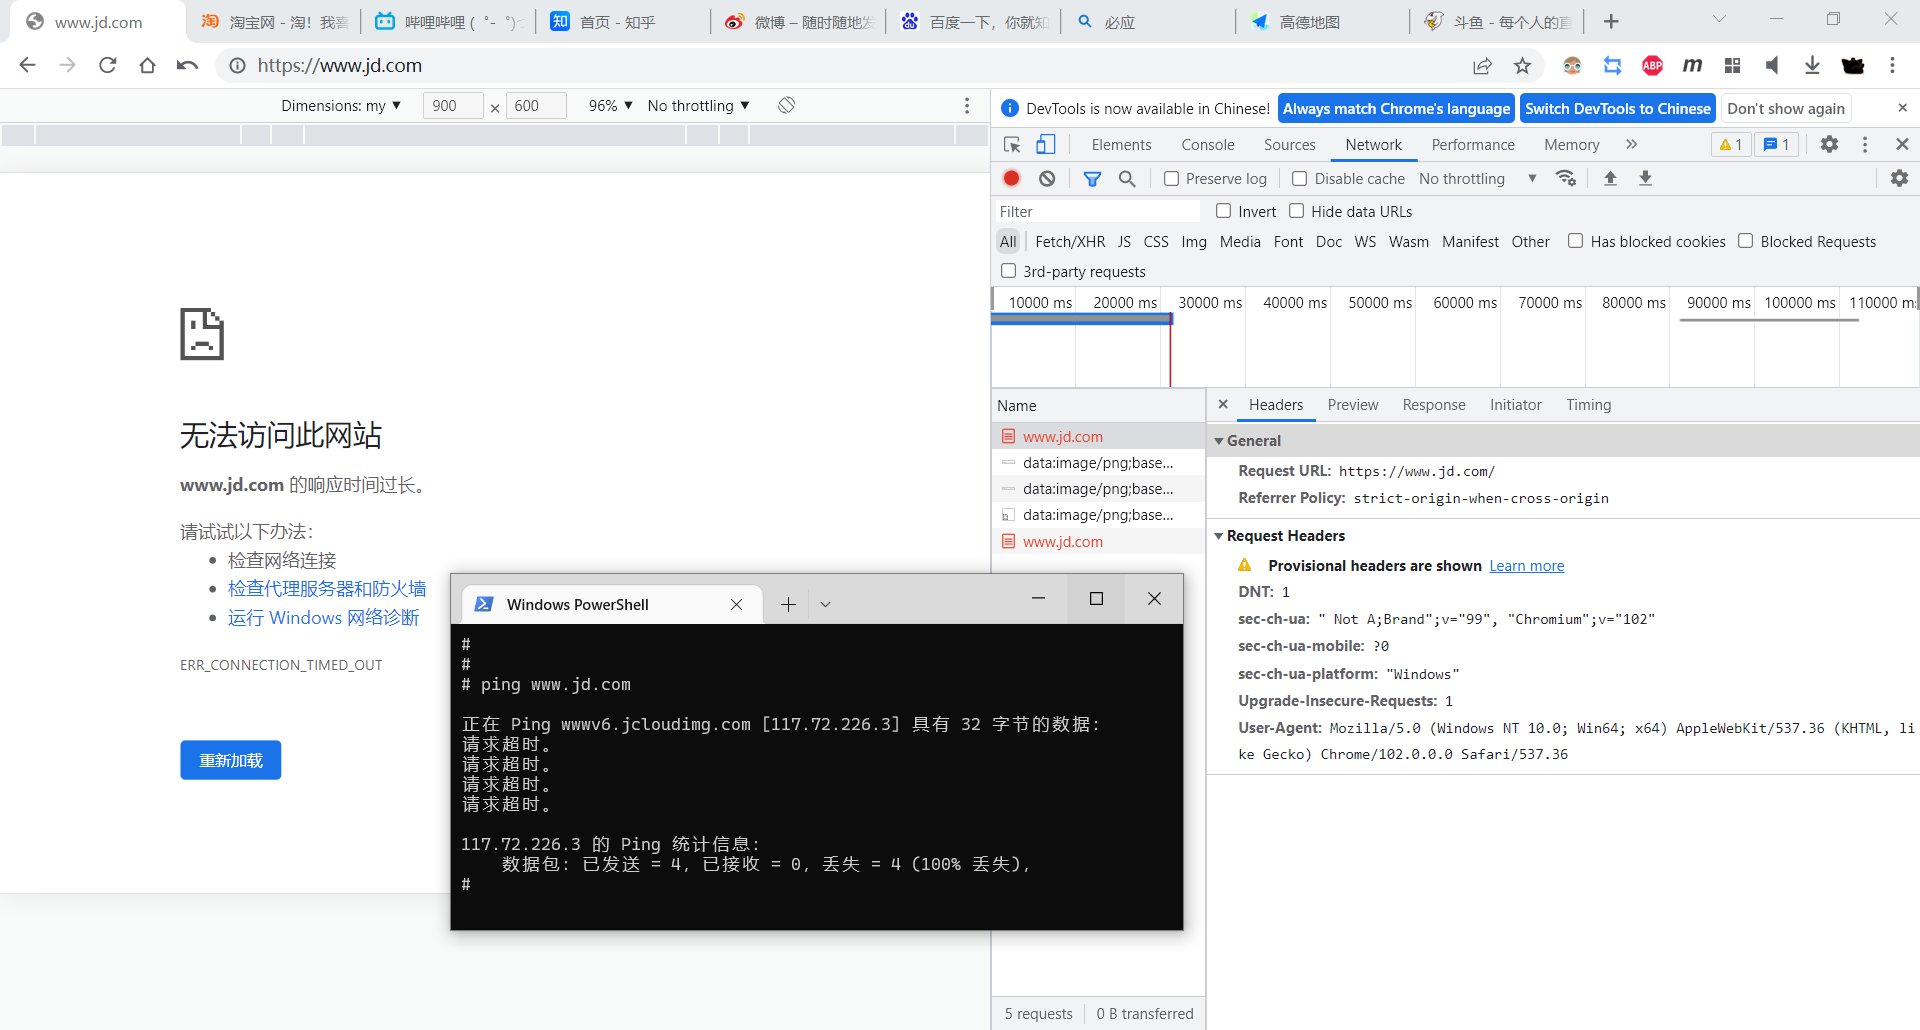Open the AdBlock Plus extension
The image size is (1920, 1030).
1652,65
